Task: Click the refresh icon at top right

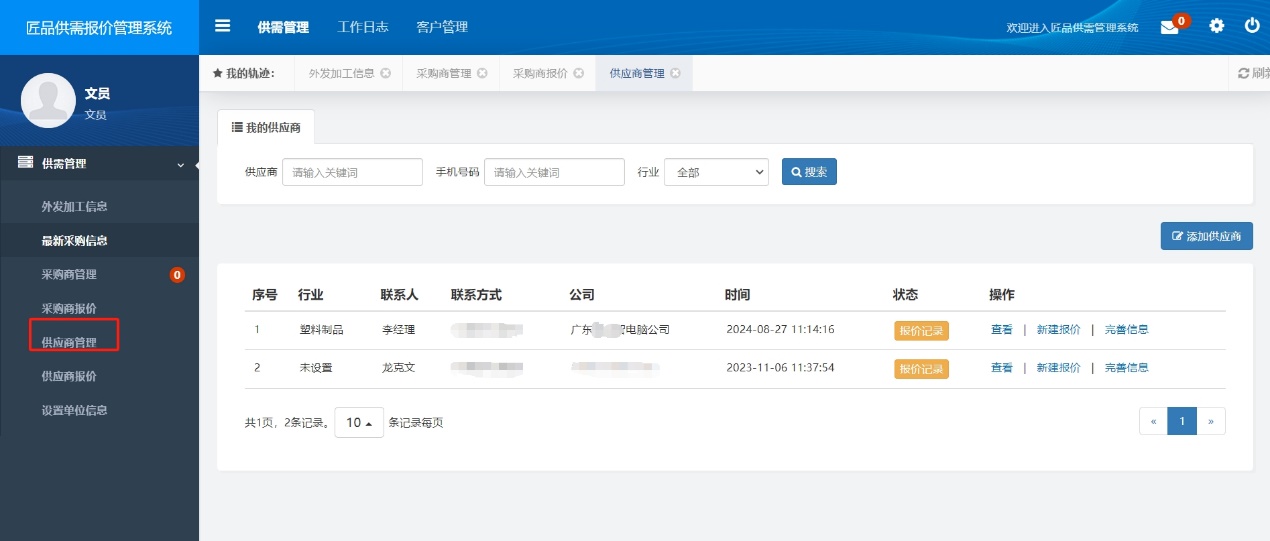Action: [1244, 73]
